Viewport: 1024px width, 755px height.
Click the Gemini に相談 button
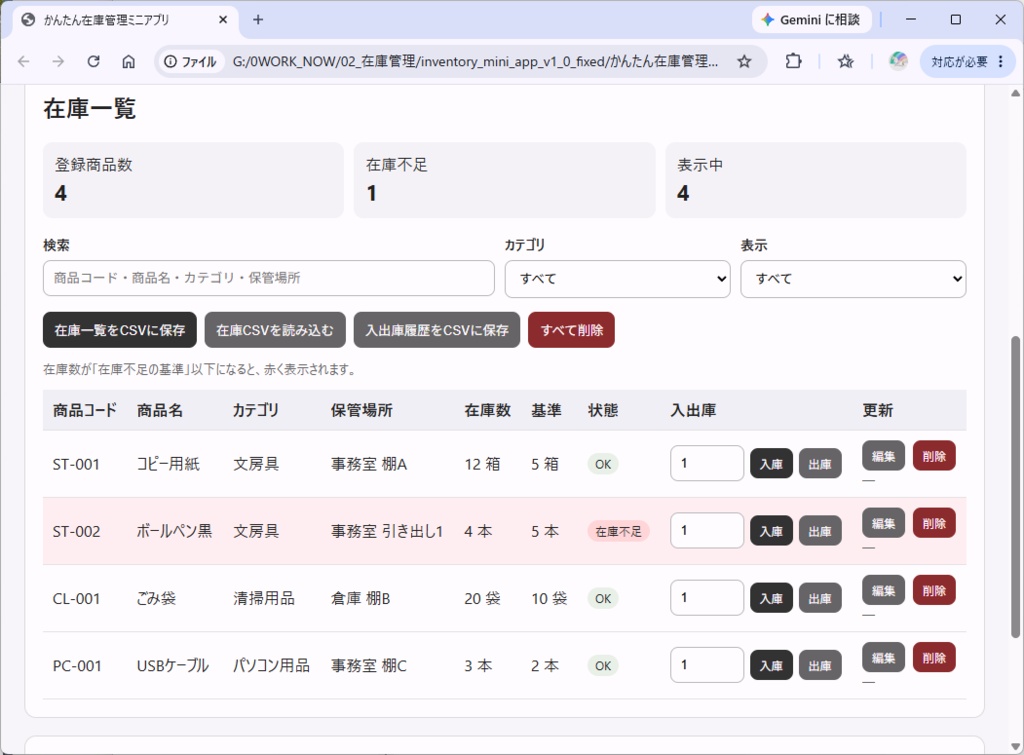tap(810, 20)
